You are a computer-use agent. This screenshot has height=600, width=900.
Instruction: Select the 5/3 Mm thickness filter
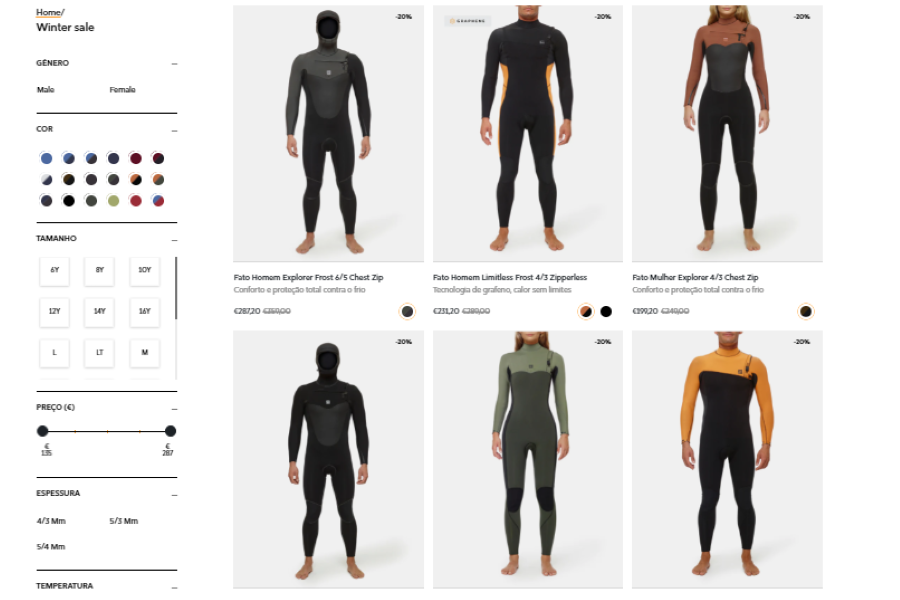tap(123, 521)
